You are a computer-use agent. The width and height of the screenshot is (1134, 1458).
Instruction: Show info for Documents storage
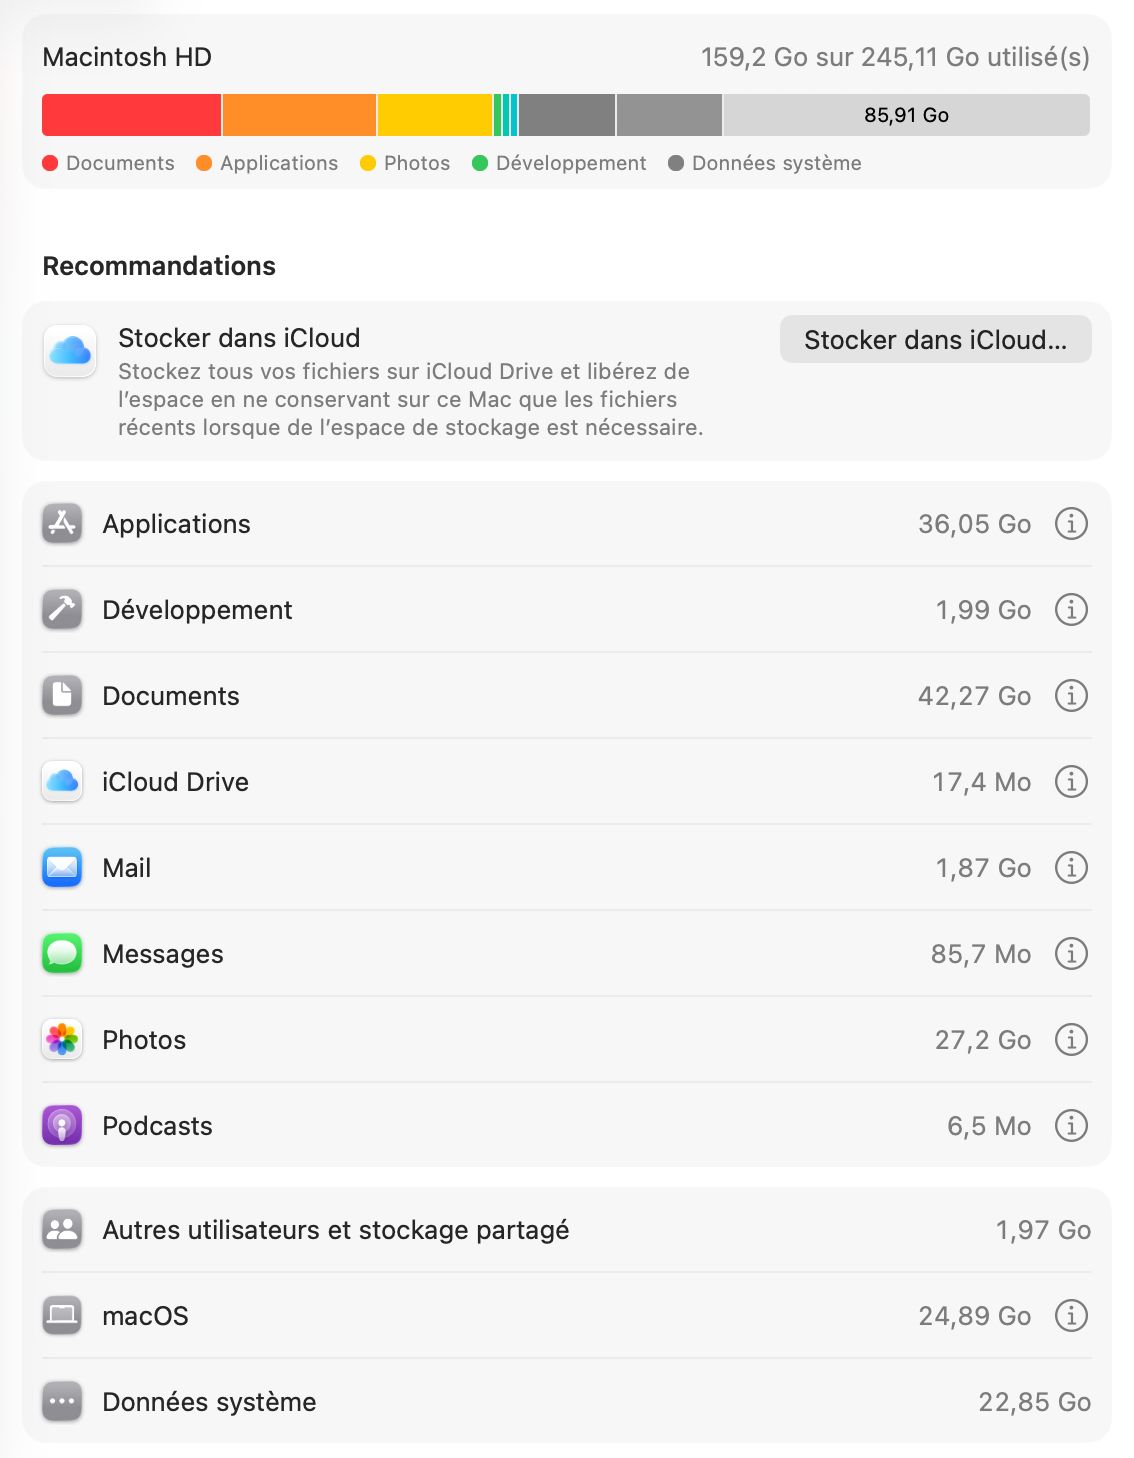[x=1071, y=695]
